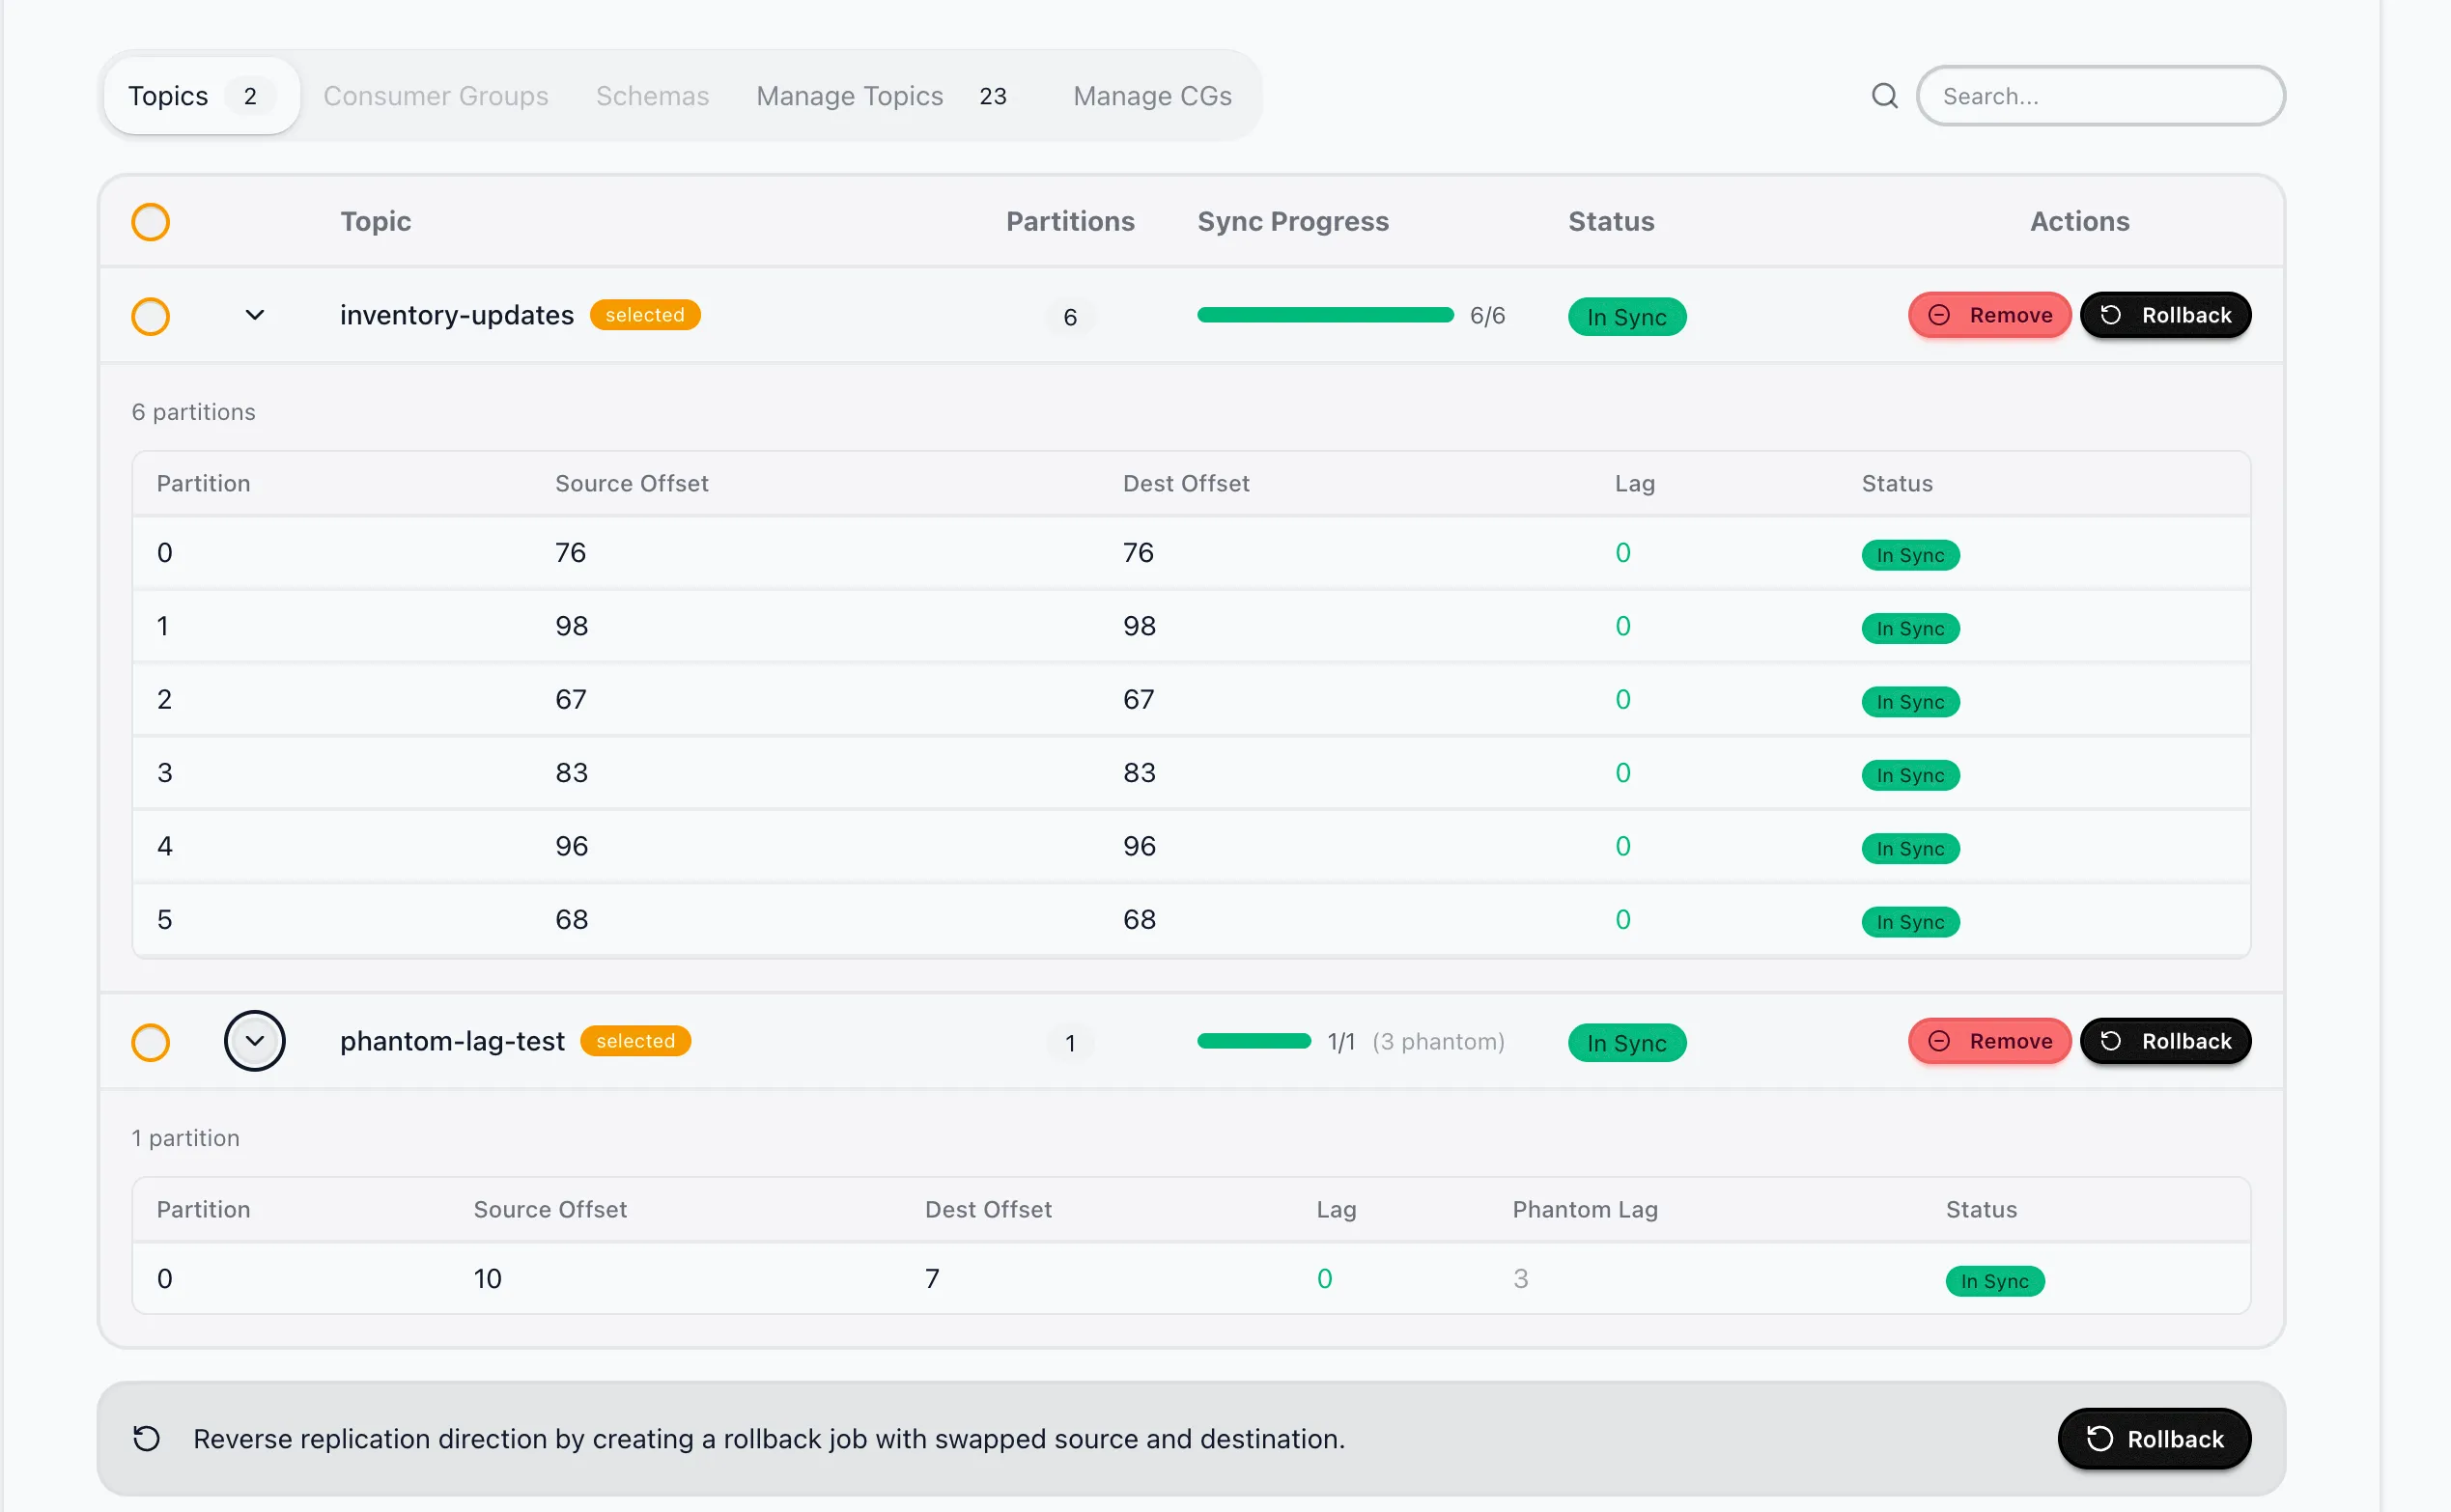The width and height of the screenshot is (2451, 1512).
Task: Click the search magnifier icon
Action: click(x=1884, y=96)
